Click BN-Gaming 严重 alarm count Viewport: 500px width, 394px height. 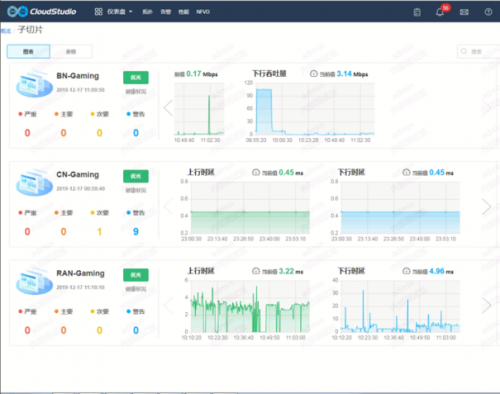click(27, 133)
